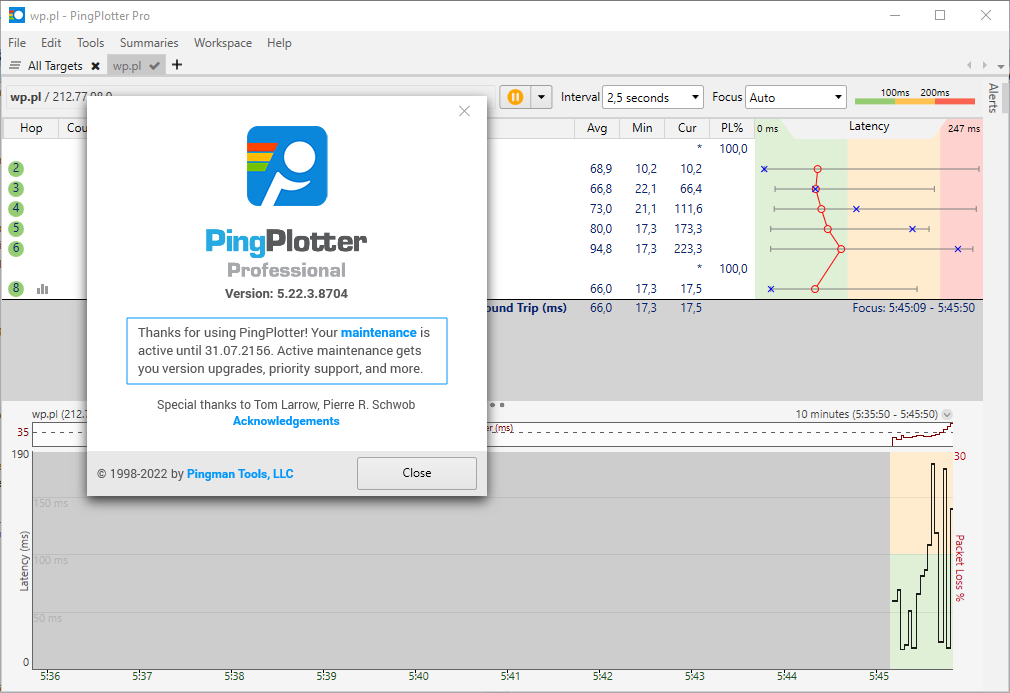Click the Hop column header
1010x693 pixels.
click(31, 128)
